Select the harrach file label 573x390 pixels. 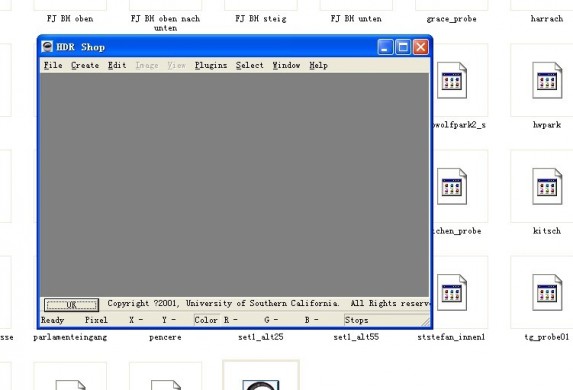(547, 18)
